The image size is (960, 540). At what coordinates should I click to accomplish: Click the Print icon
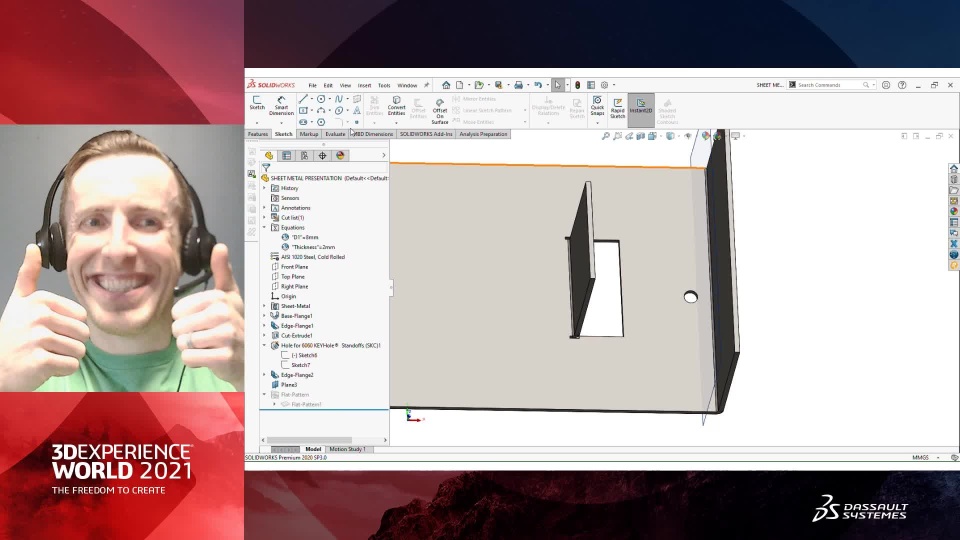[x=518, y=85]
